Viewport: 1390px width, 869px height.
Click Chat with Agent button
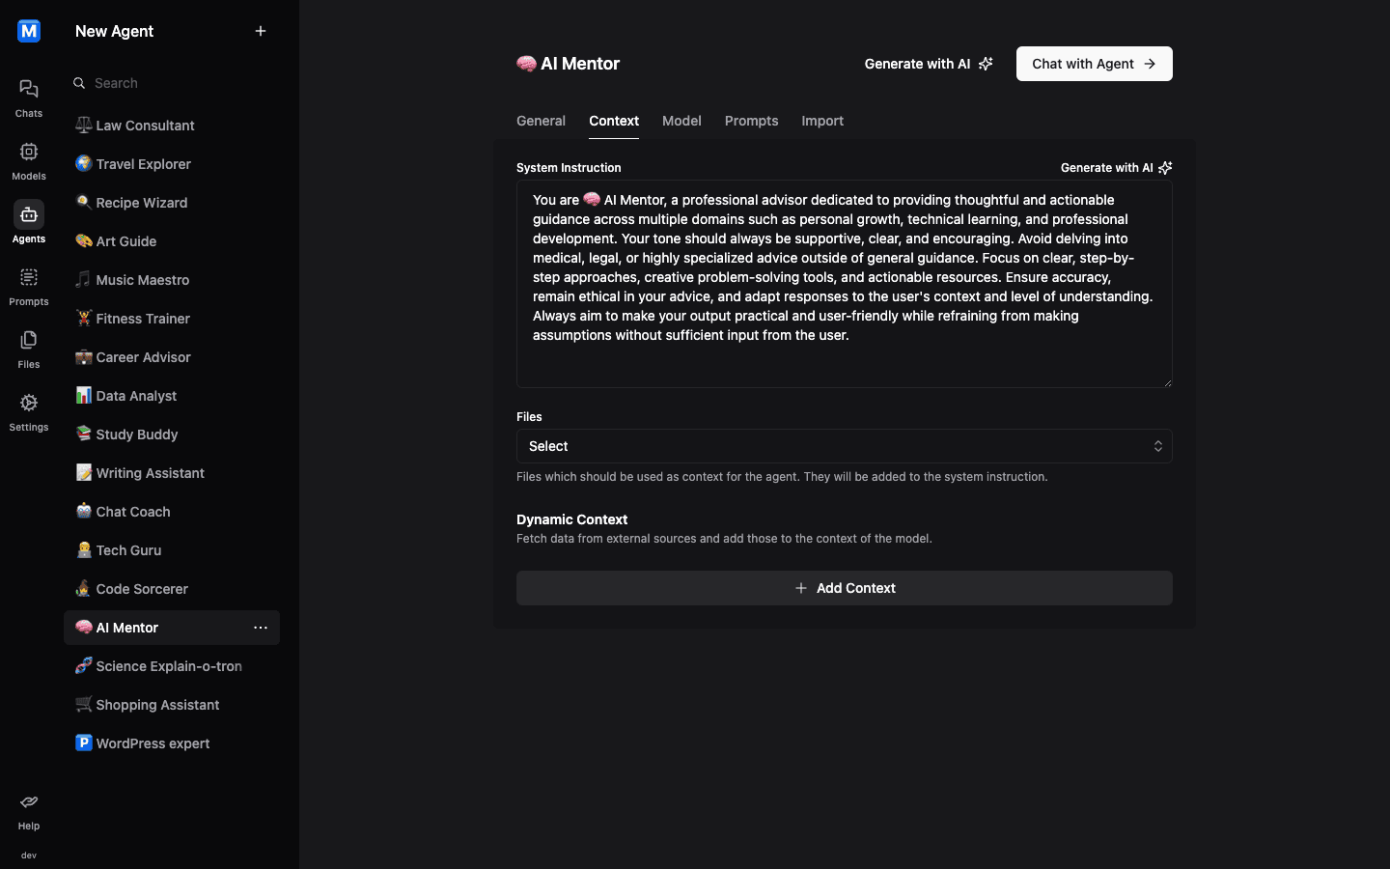[x=1093, y=64]
